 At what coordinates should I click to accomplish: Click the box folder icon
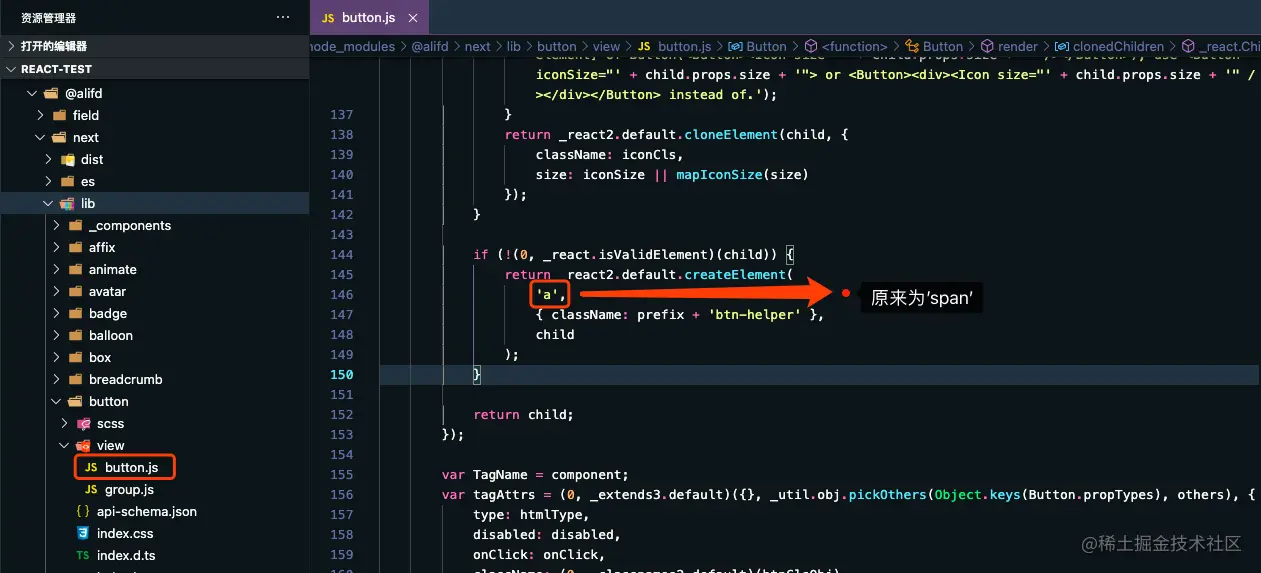(75, 357)
